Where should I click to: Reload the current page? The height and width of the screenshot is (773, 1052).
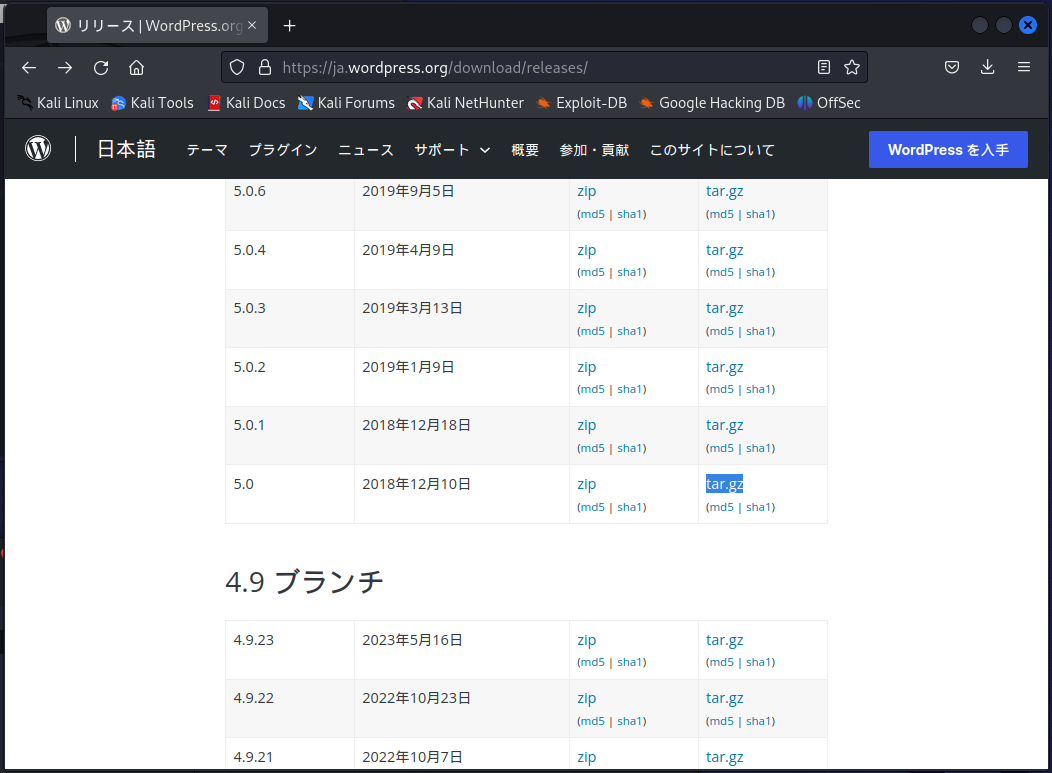tap(101, 68)
